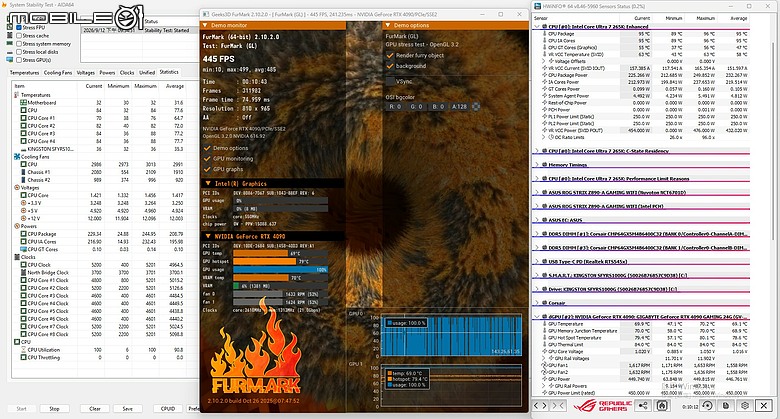Click HWiNFO GPU Temperature sensor icon
Viewport: 780px width, 419px height.
pyautogui.click(x=544, y=324)
